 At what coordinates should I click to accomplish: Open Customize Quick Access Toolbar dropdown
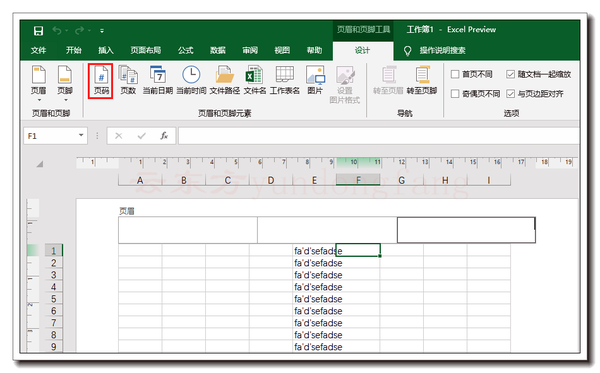(102, 31)
